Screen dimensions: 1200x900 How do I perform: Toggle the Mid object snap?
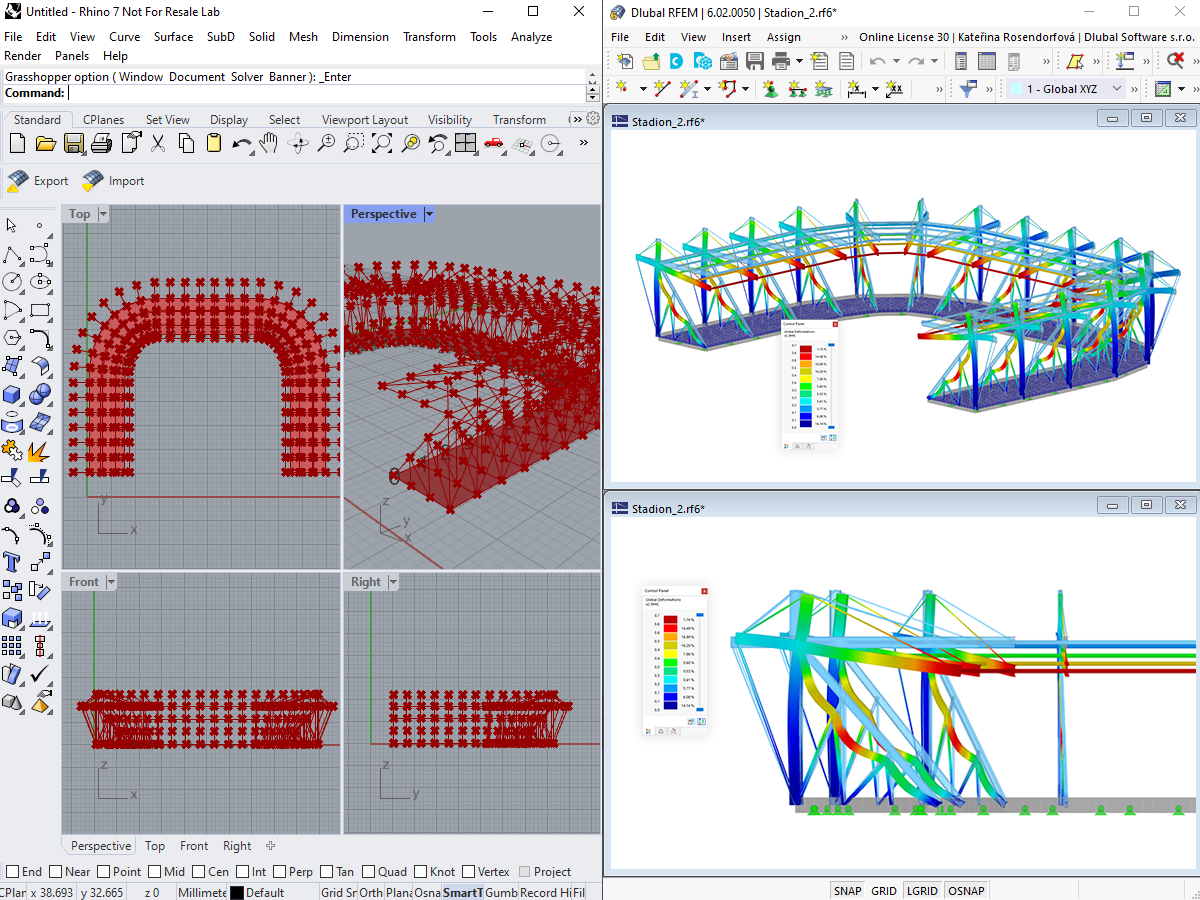pyautogui.click(x=156, y=871)
